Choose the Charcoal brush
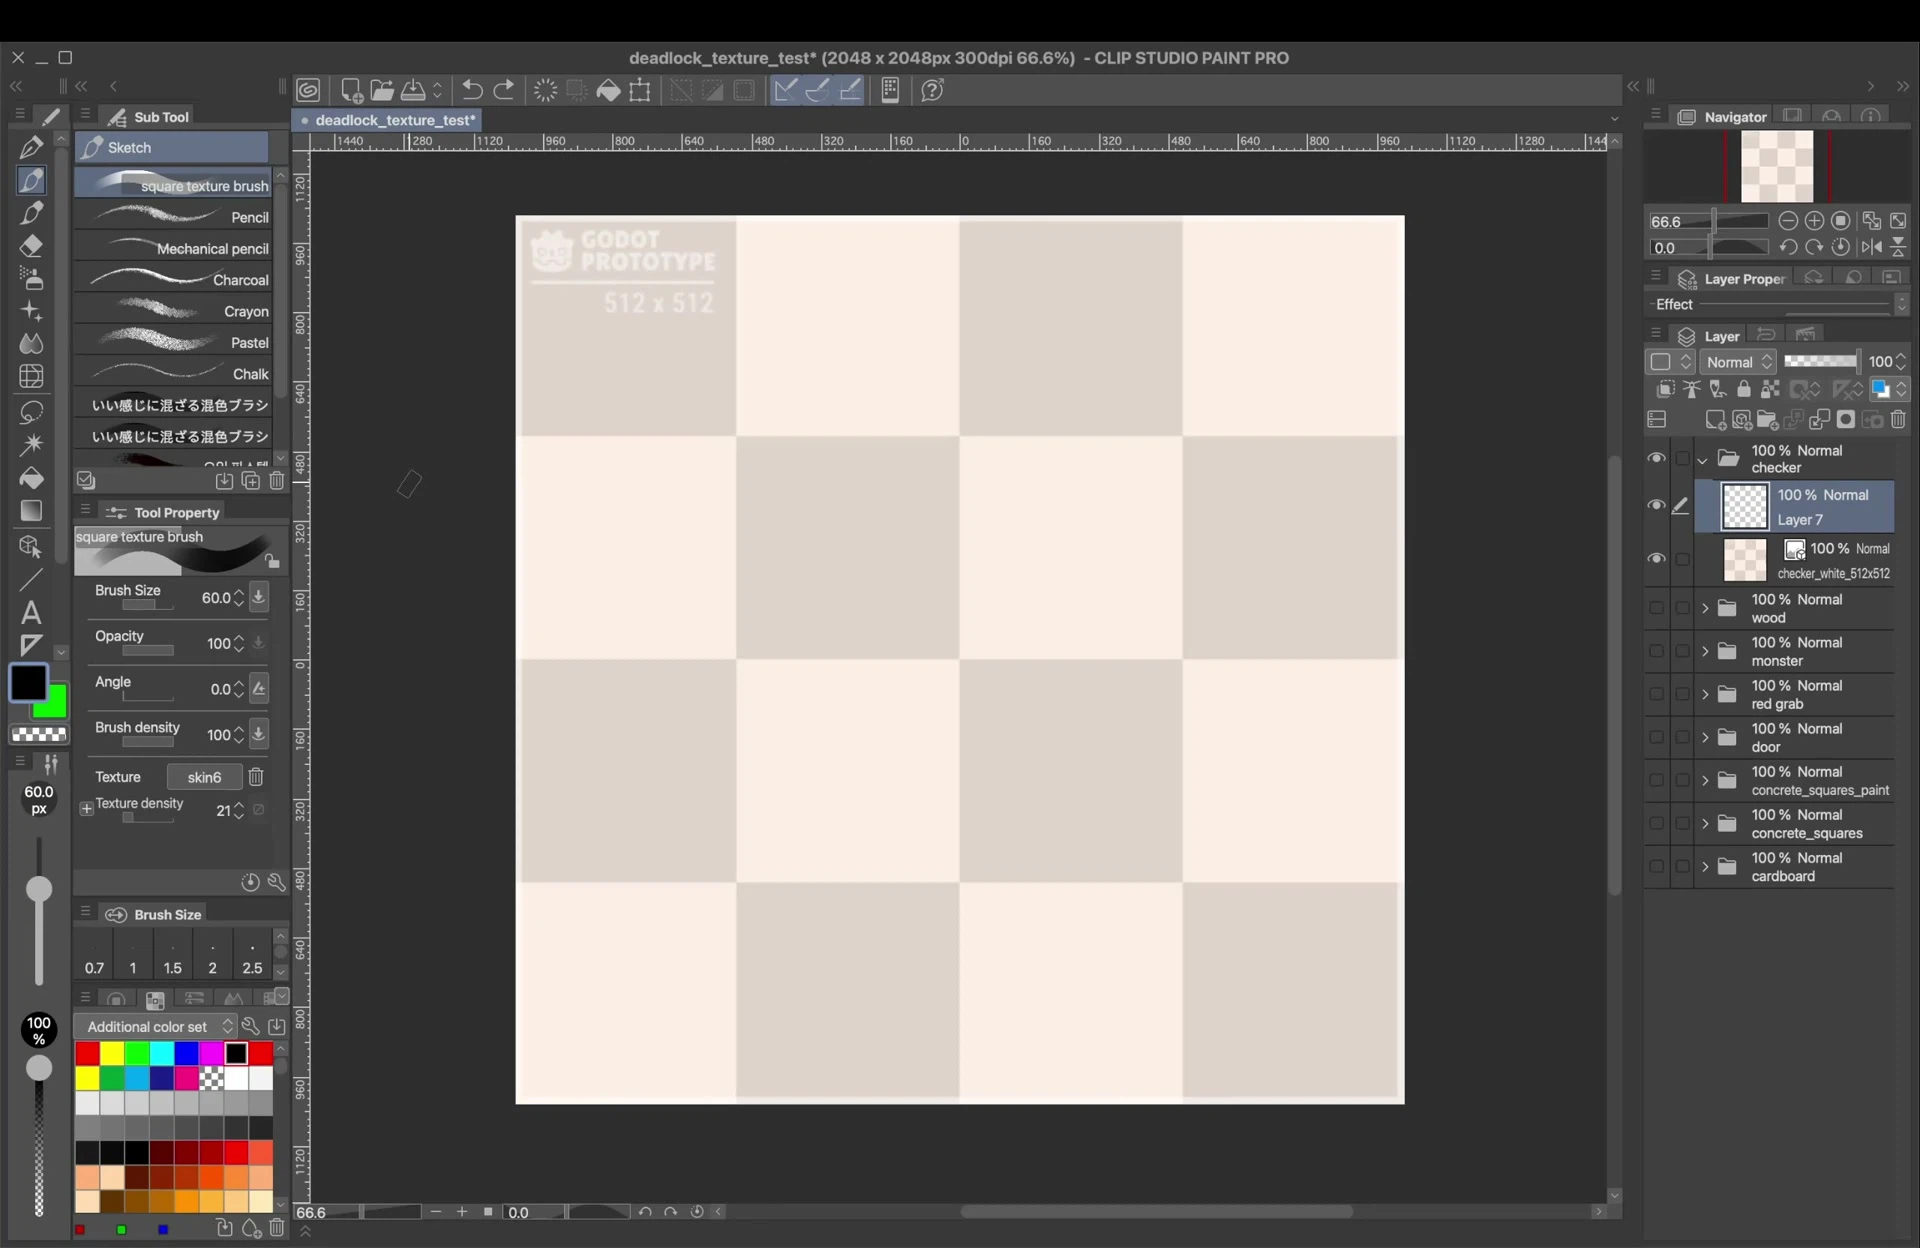This screenshot has width=1920, height=1248. [x=173, y=280]
